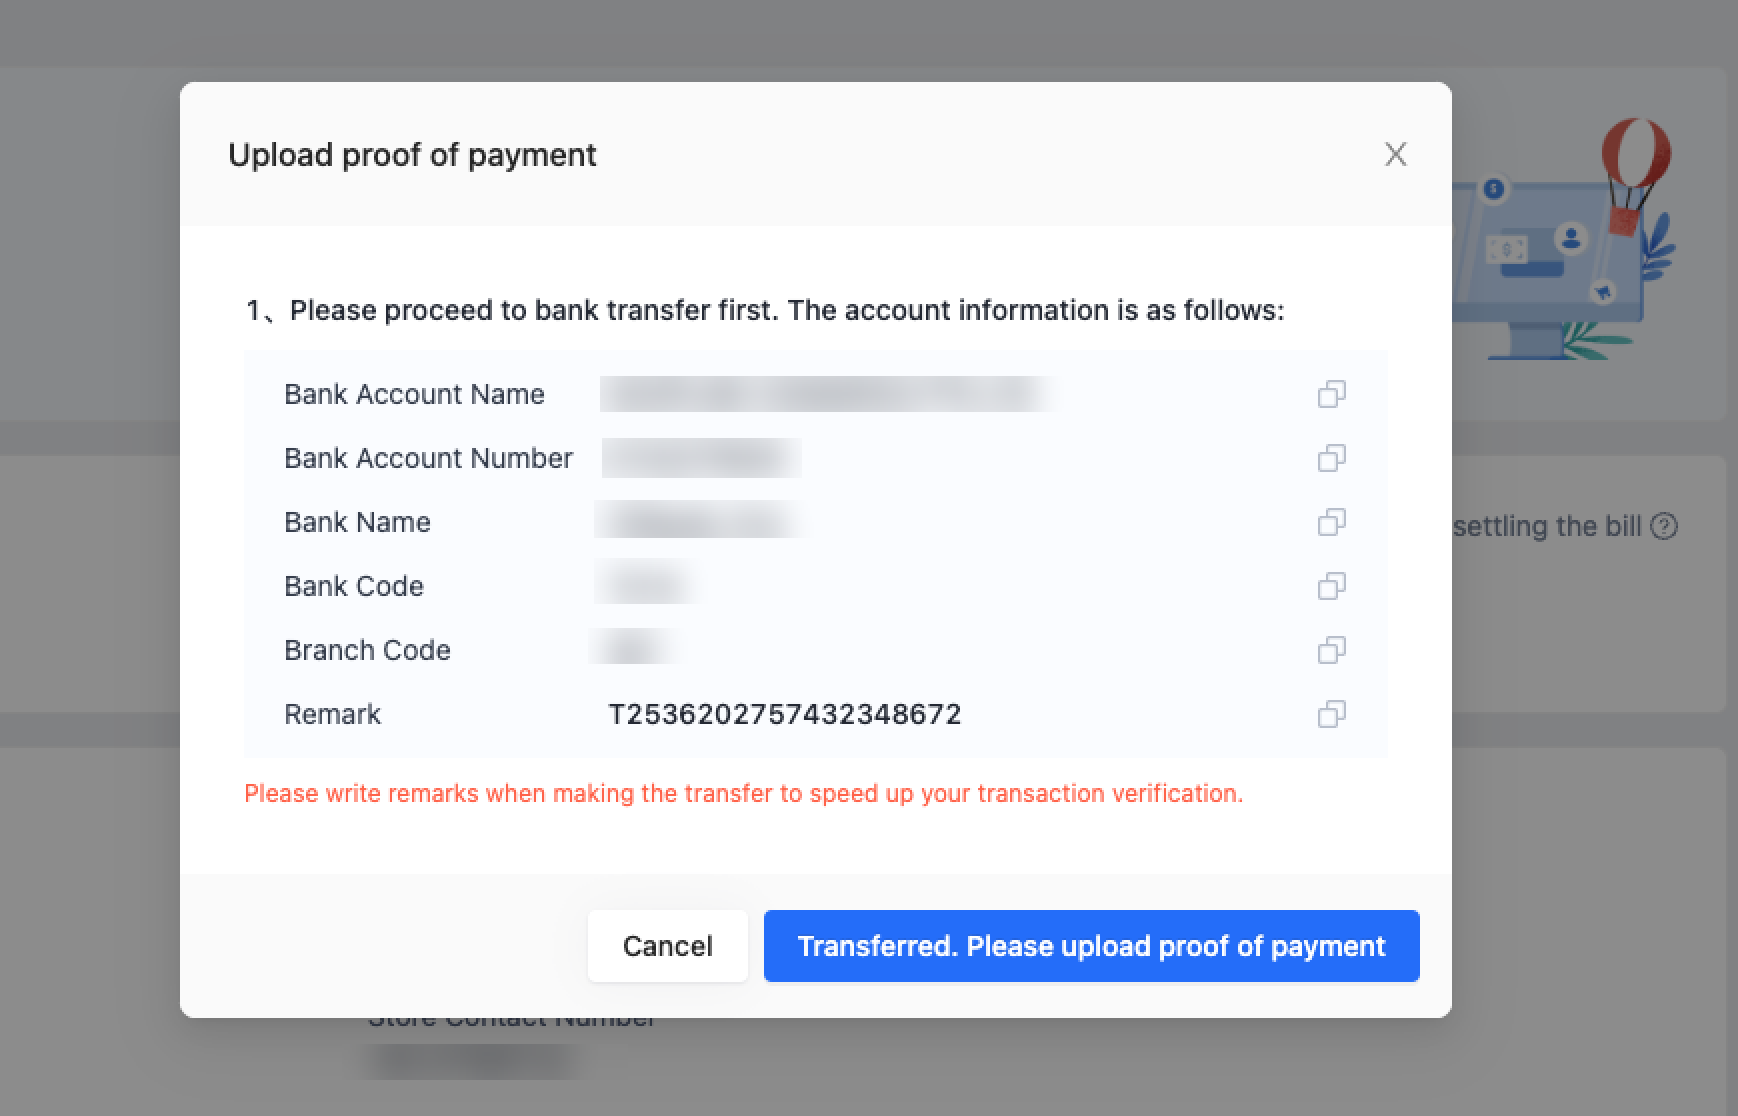Click the help icon beside settling the bill
Screen dimensions: 1738x1116
[x=1664, y=526]
